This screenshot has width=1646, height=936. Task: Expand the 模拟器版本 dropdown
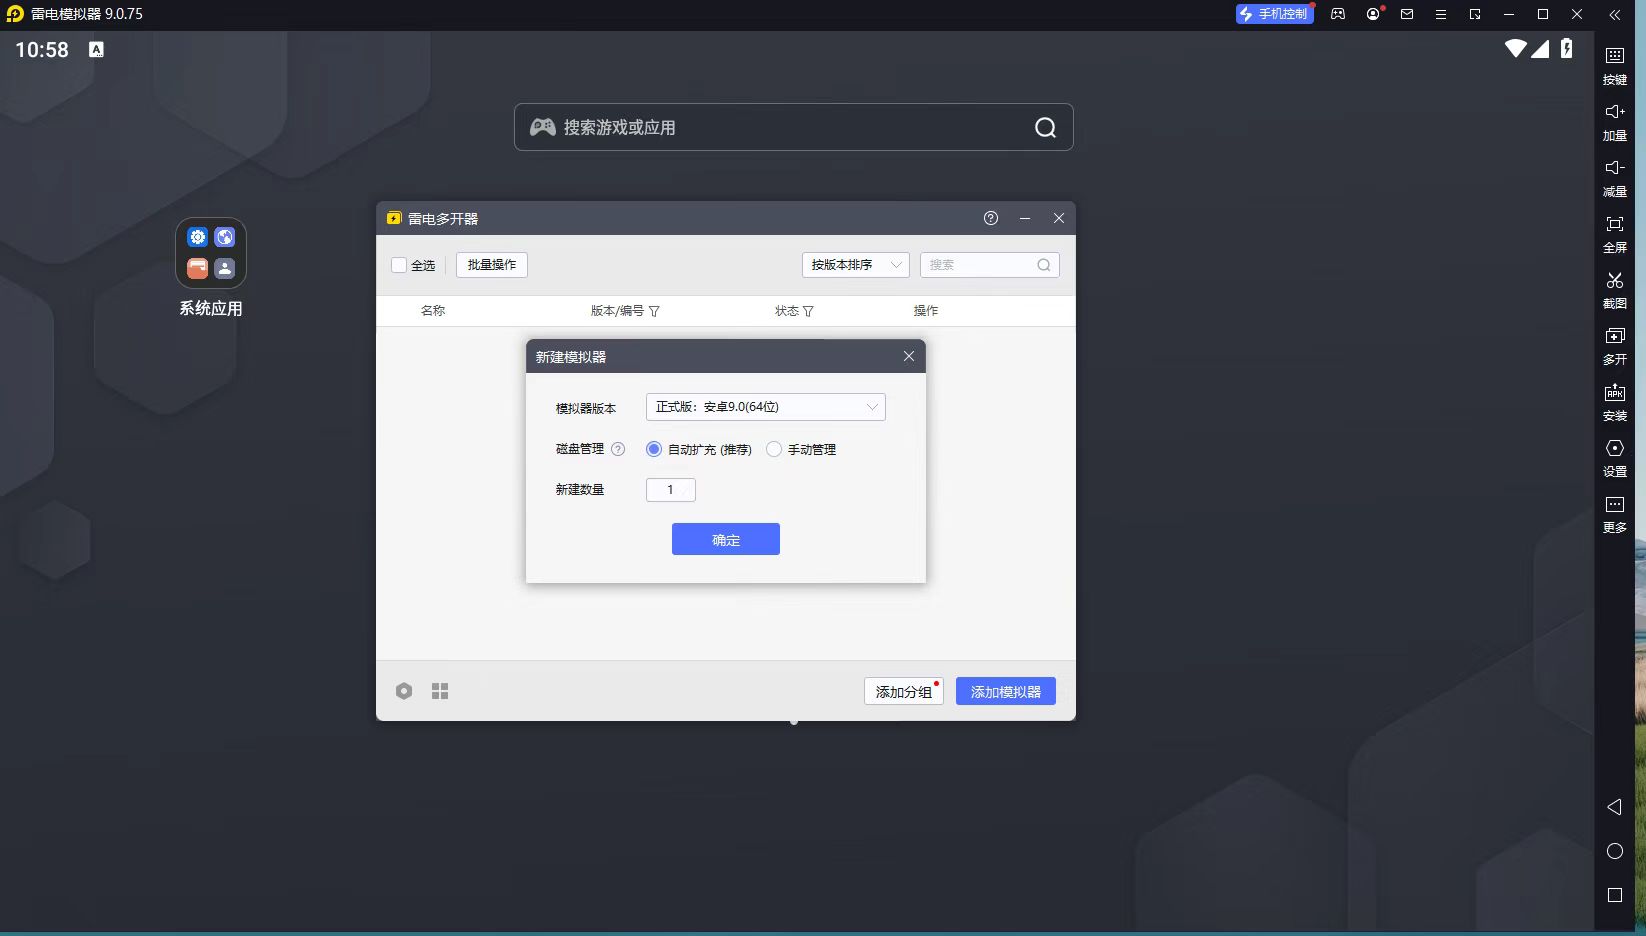(x=765, y=407)
